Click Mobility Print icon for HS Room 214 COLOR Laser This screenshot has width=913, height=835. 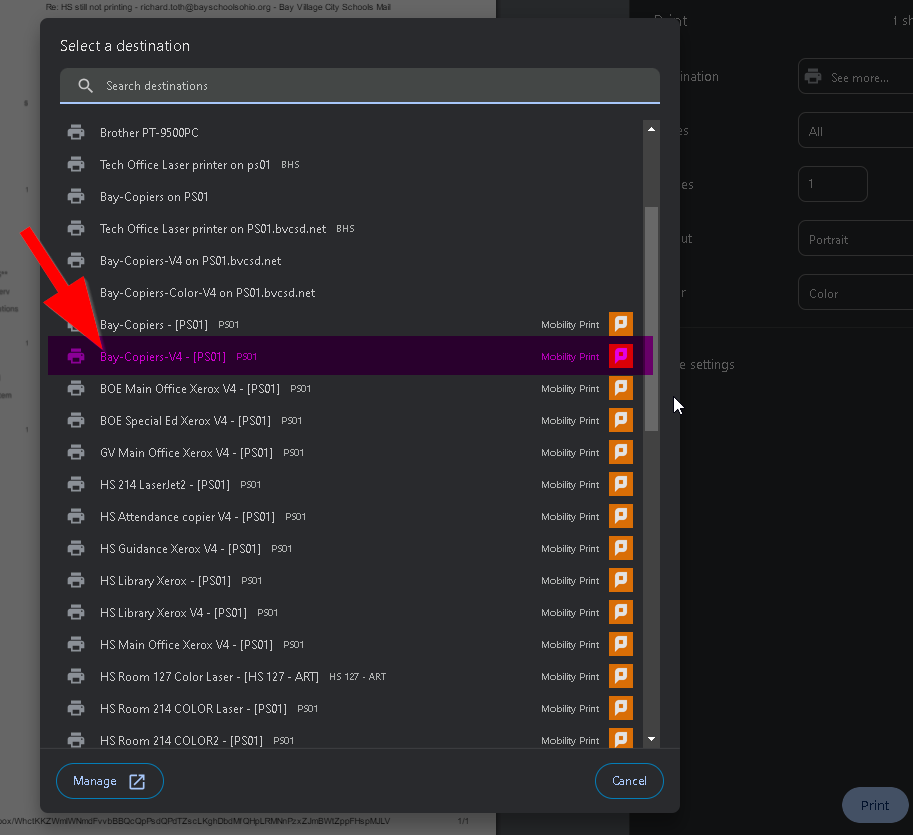coord(621,708)
